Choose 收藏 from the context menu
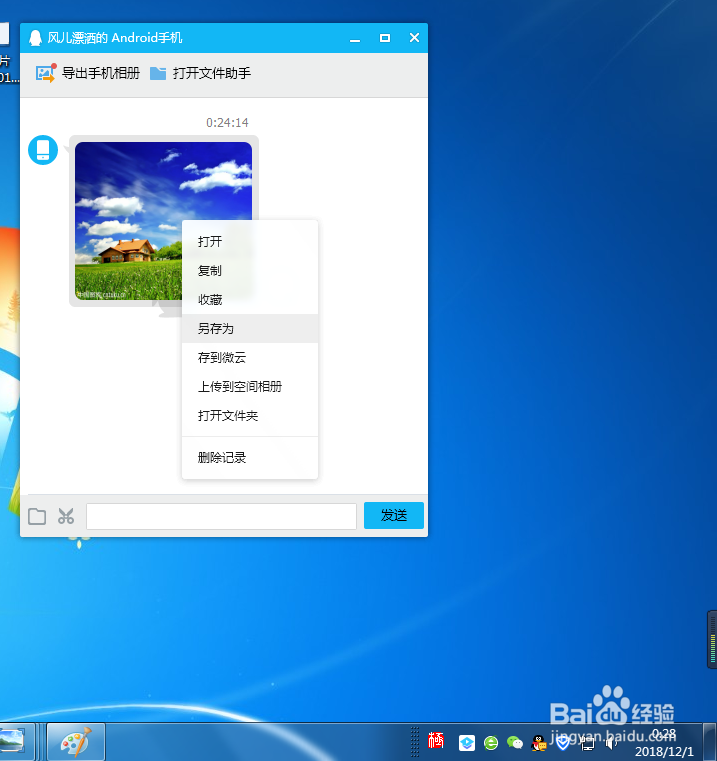The width and height of the screenshot is (717, 761). (x=250, y=300)
